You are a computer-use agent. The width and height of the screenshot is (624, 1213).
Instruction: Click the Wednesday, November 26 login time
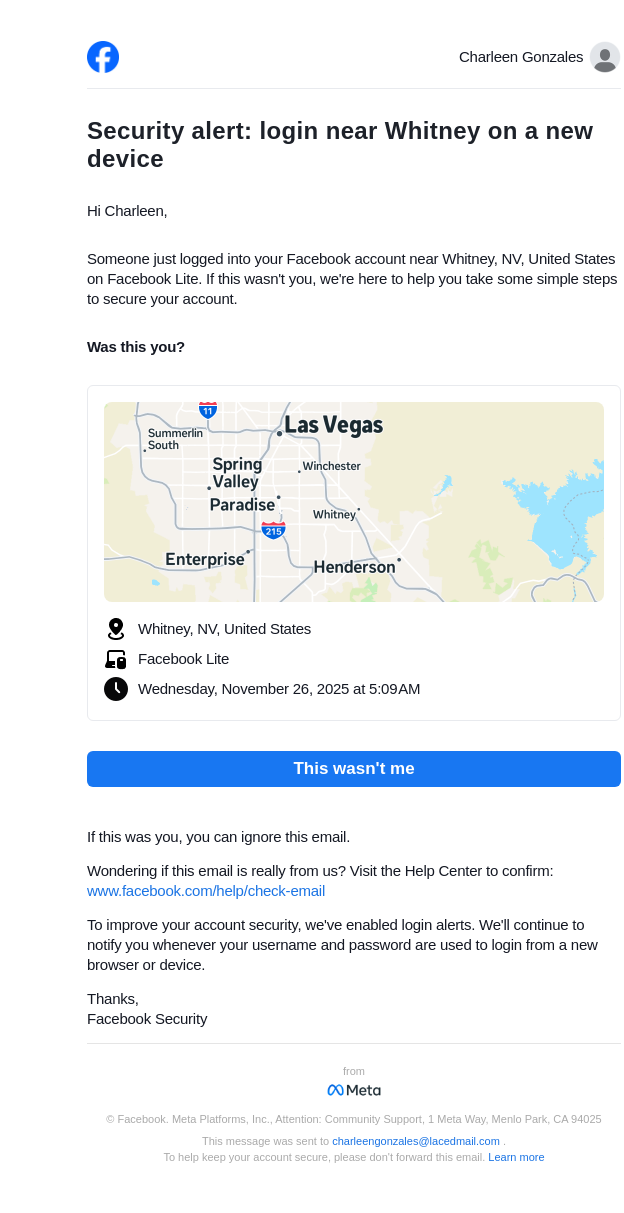point(279,689)
